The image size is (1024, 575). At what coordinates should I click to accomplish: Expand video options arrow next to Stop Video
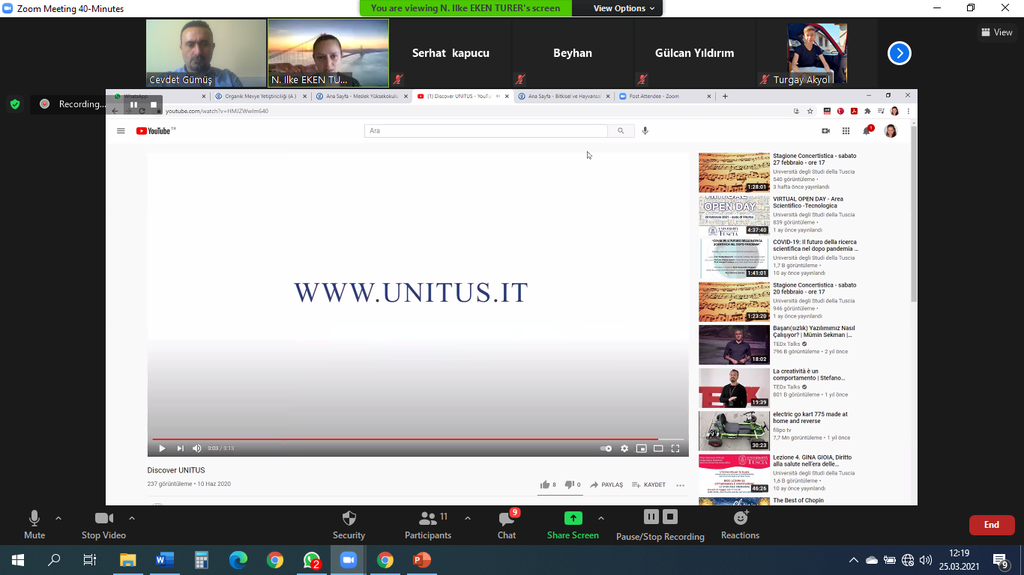(x=132, y=518)
